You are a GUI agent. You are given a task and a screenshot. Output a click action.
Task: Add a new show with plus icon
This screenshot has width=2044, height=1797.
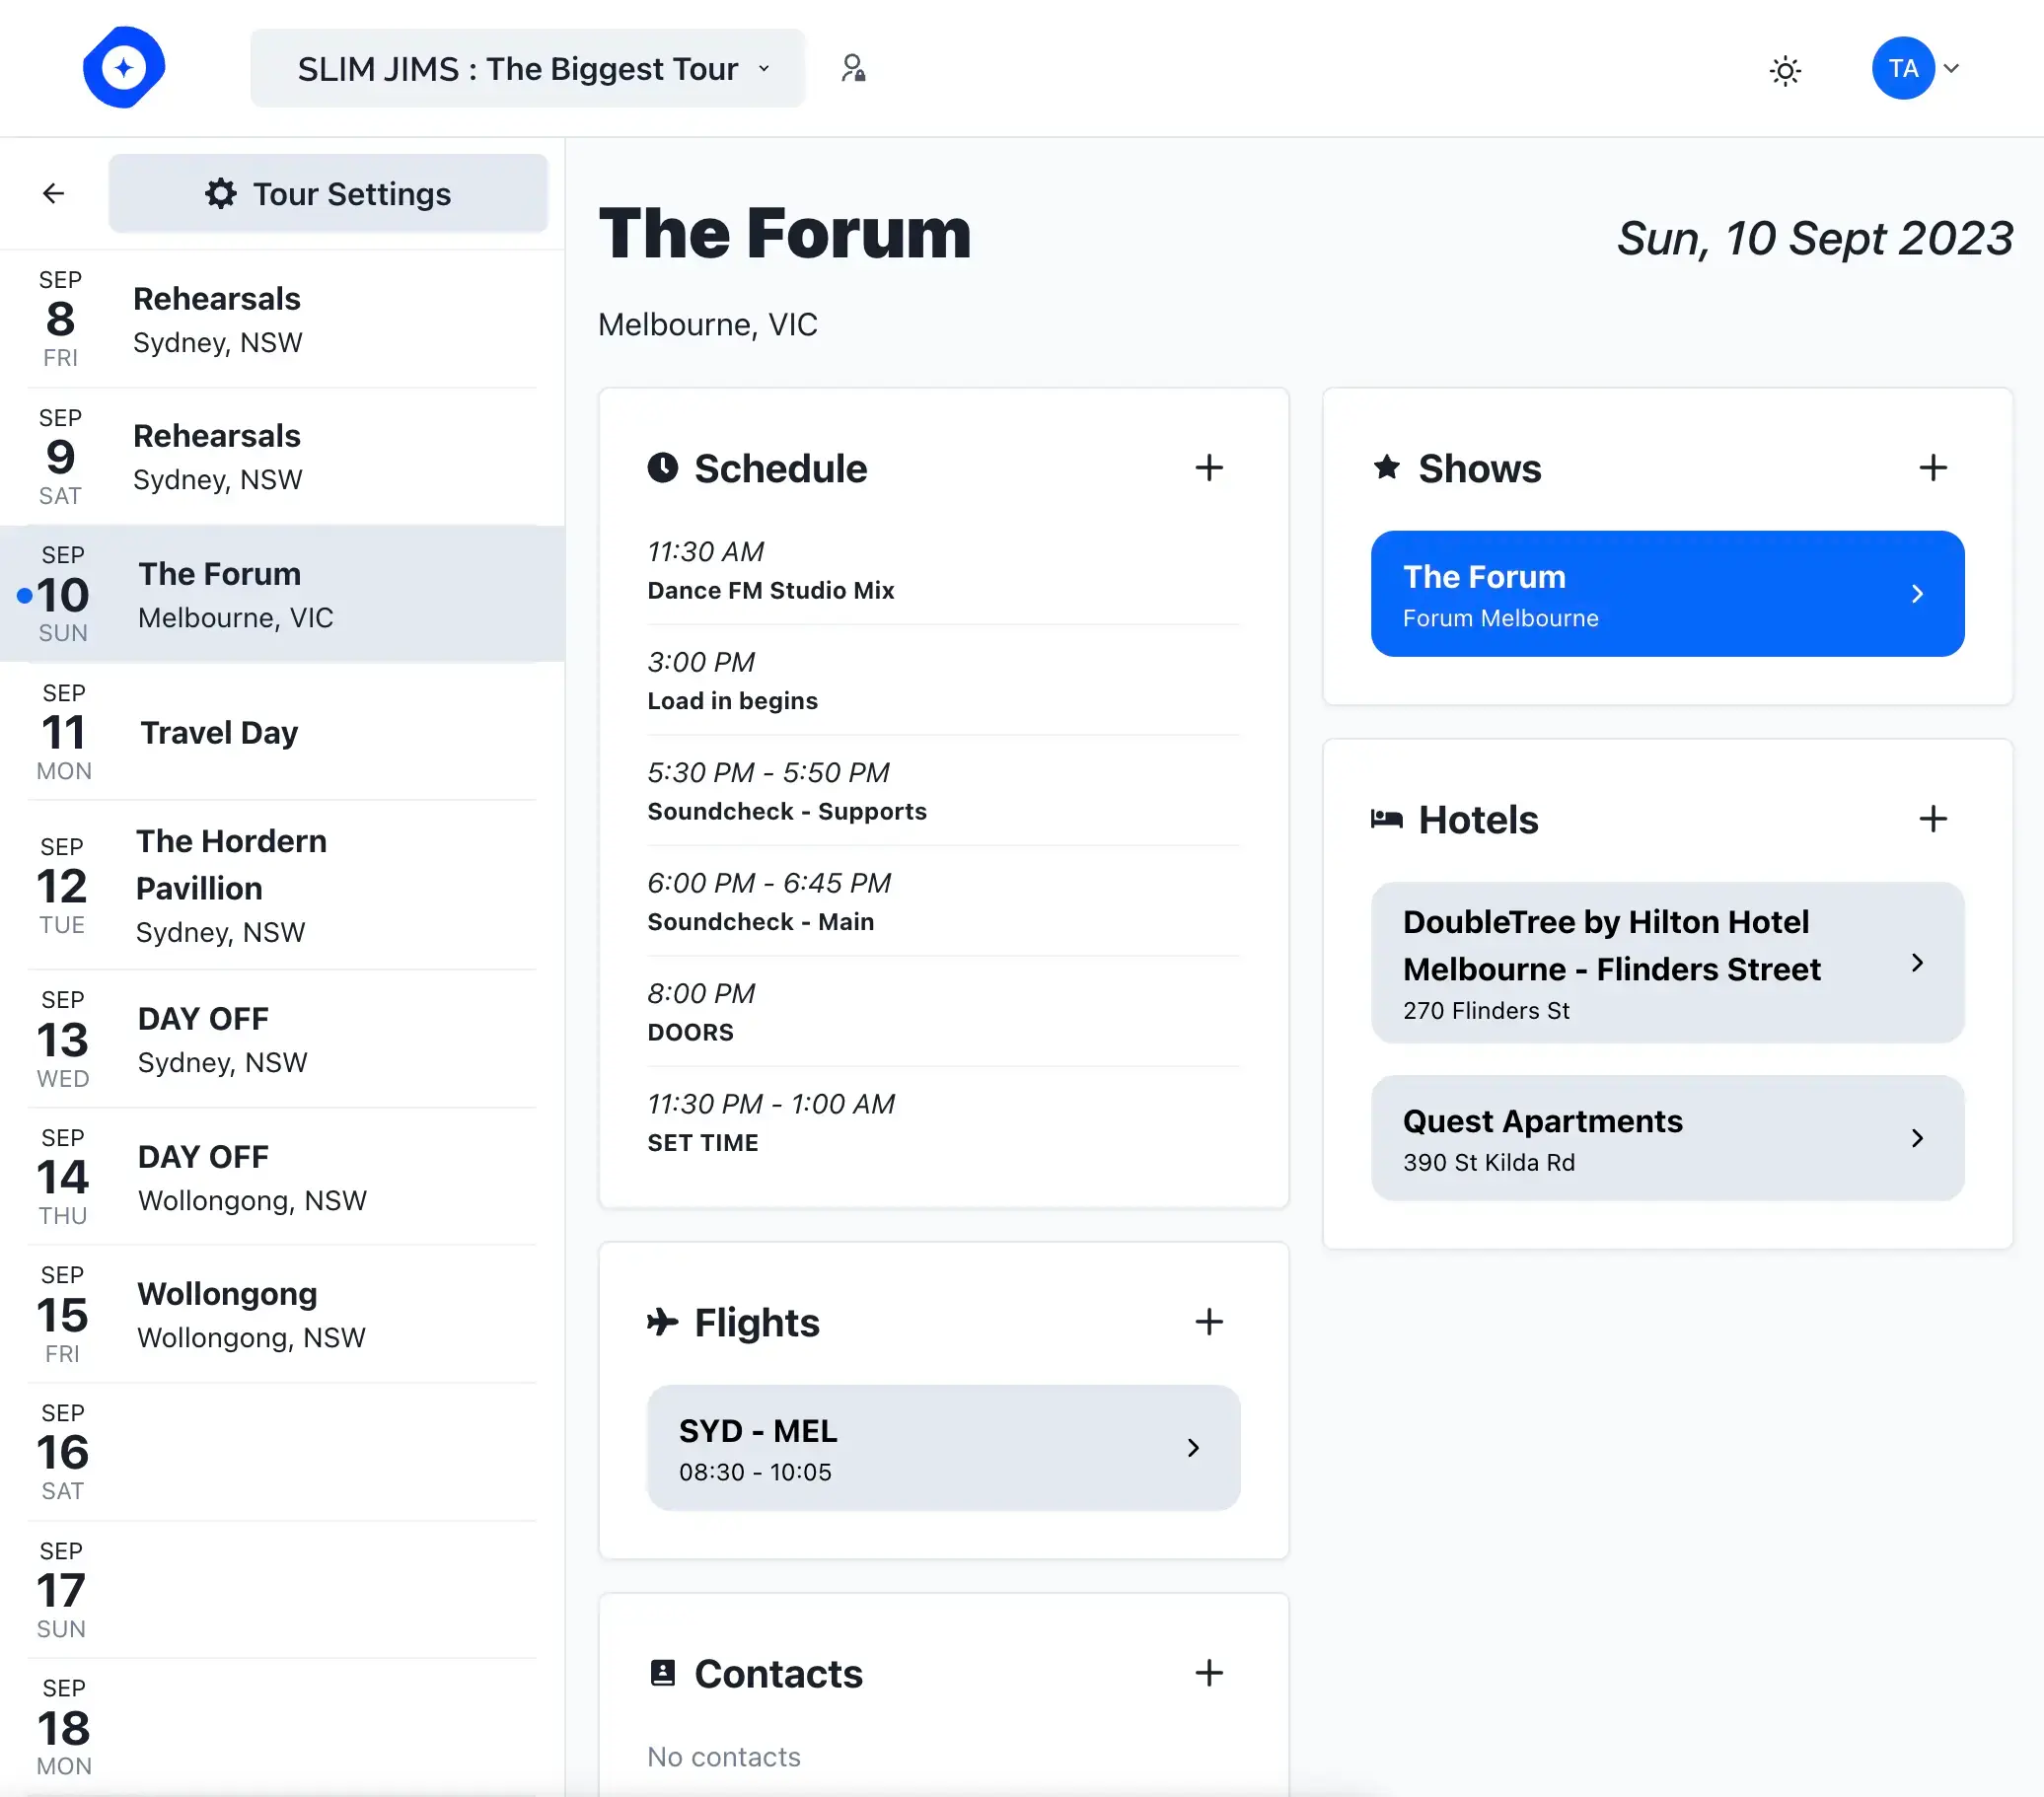[1933, 468]
